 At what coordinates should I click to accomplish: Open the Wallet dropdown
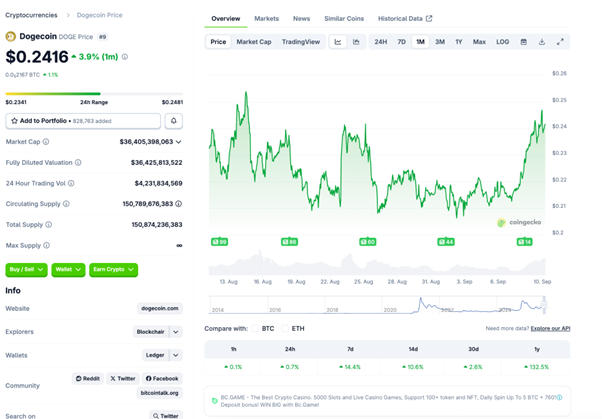click(x=68, y=270)
